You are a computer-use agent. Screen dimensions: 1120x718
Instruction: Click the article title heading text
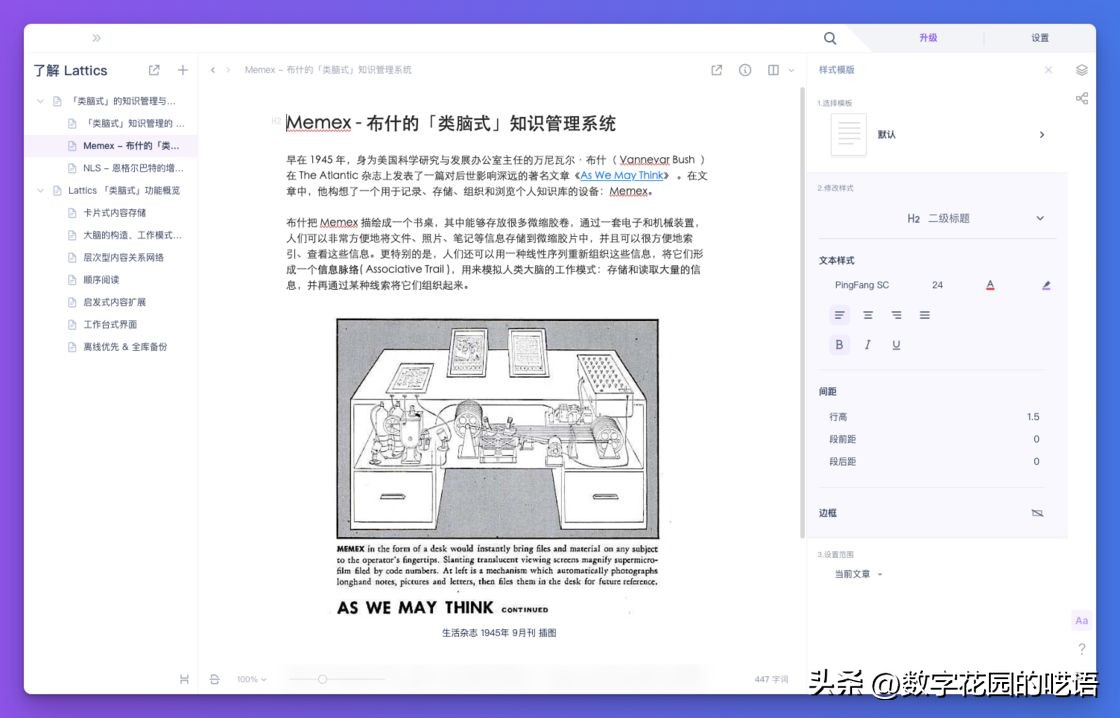tap(451, 124)
